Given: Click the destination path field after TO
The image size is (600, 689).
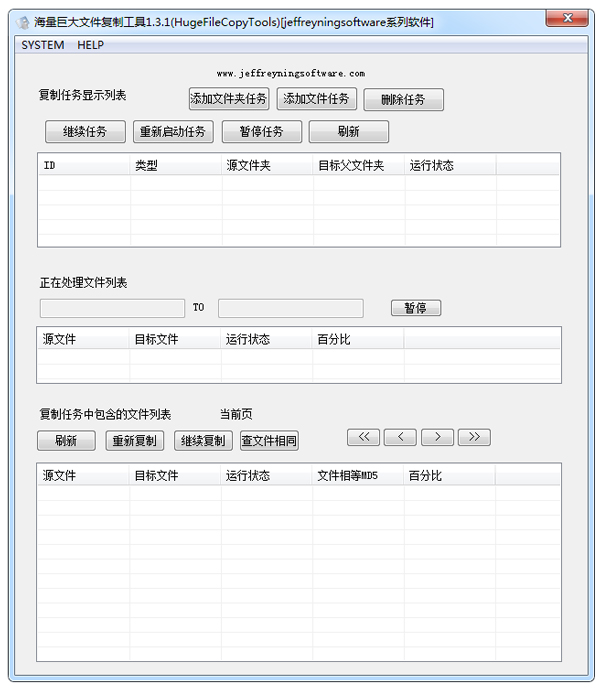Looking at the screenshot, I should click(291, 308).
